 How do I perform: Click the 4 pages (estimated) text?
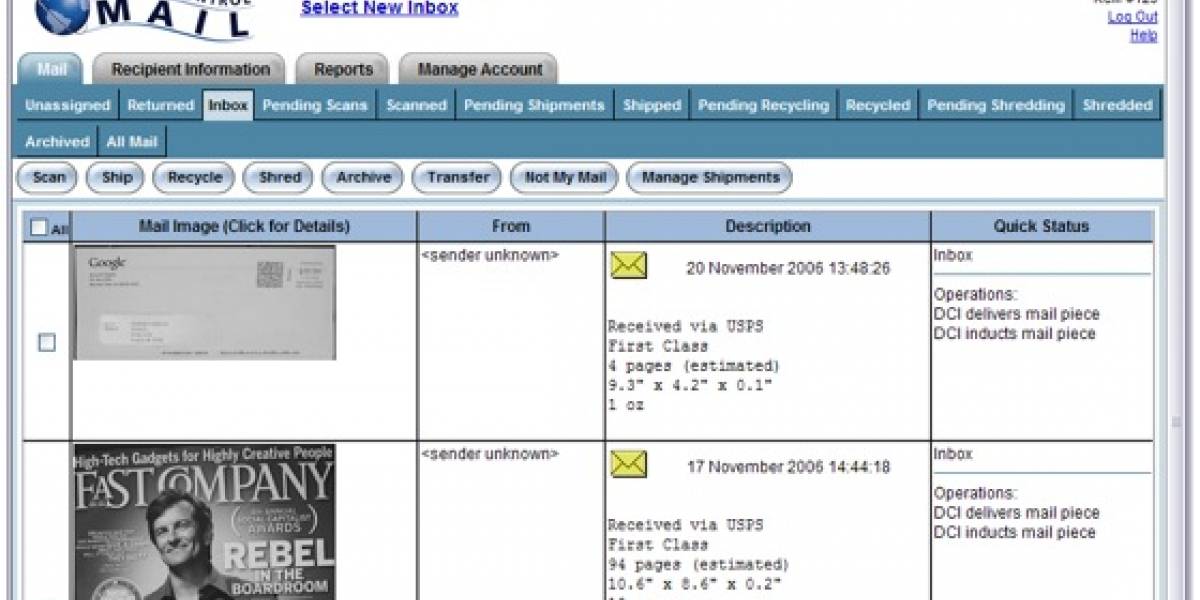point(694,365)
